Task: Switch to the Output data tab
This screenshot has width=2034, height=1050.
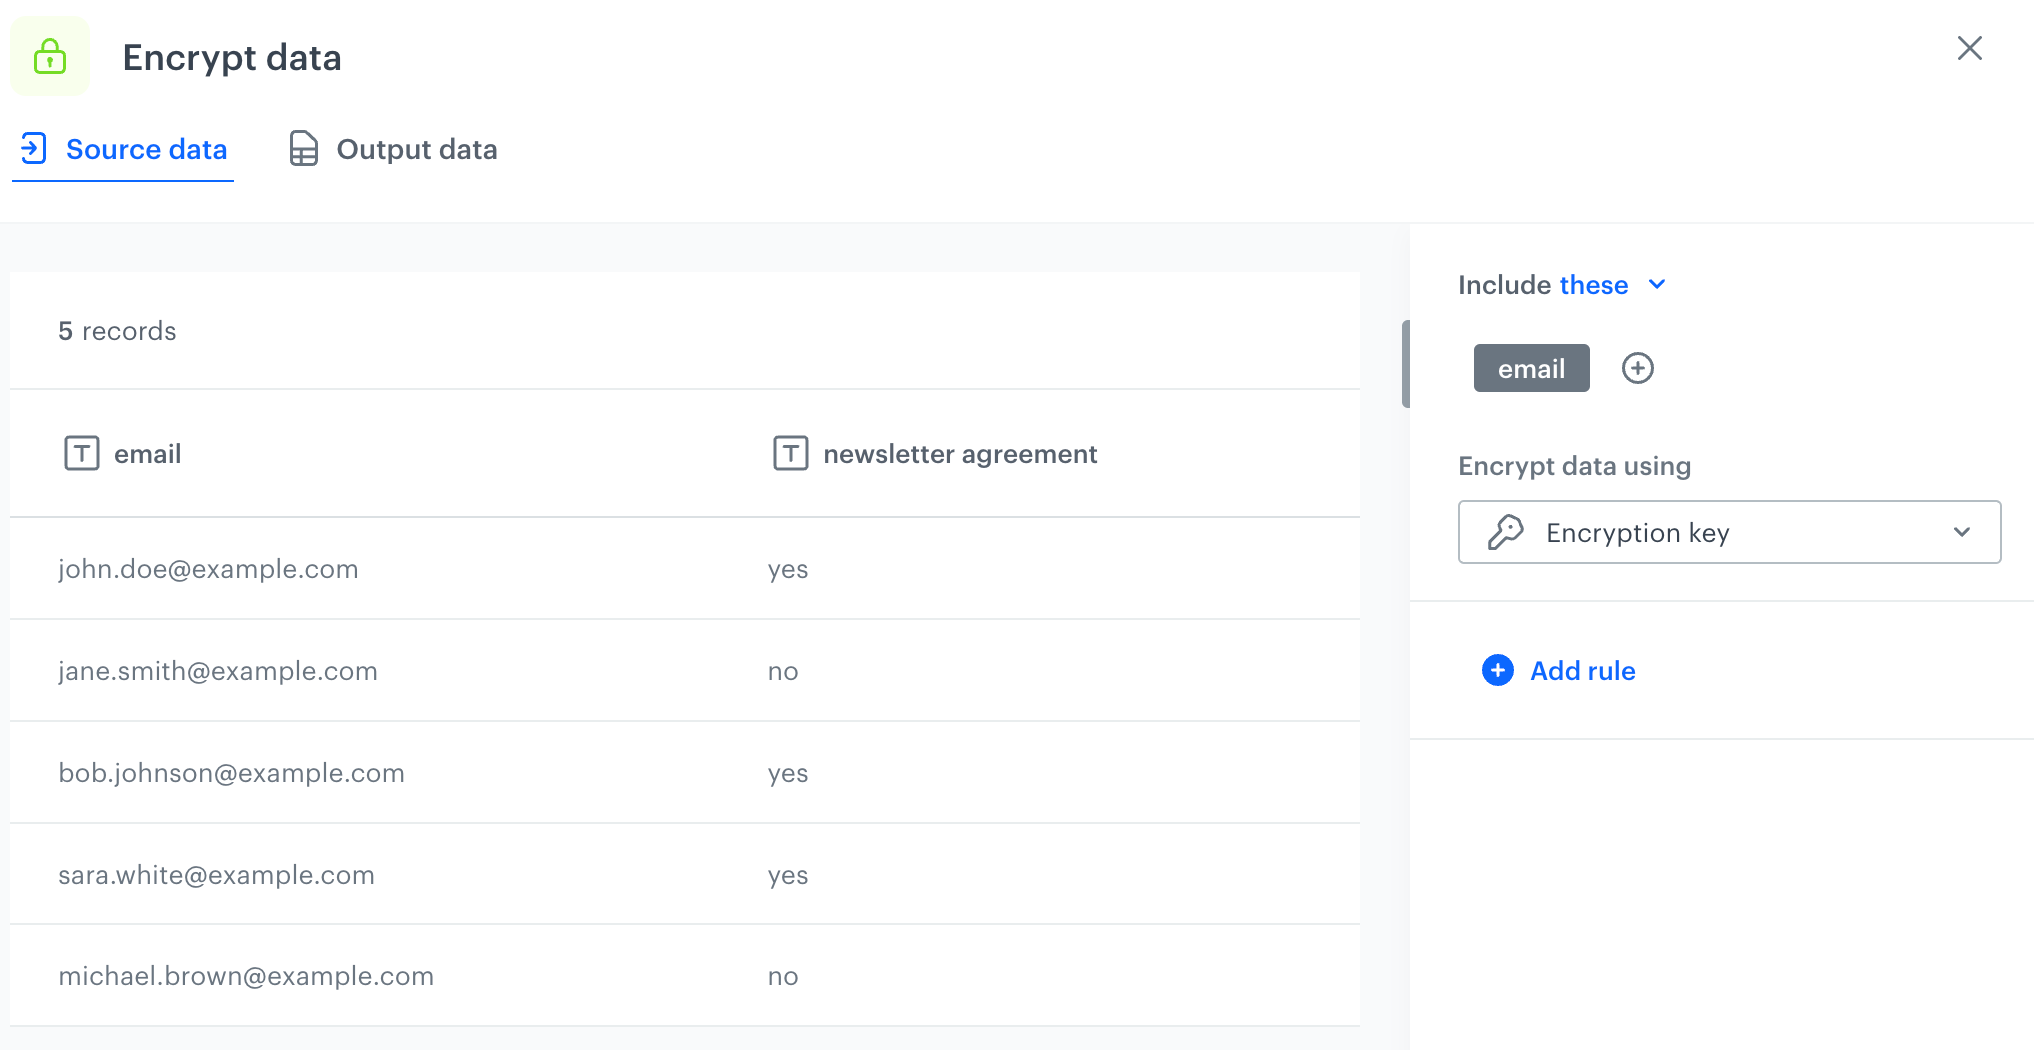Action: tap(417, 148)
